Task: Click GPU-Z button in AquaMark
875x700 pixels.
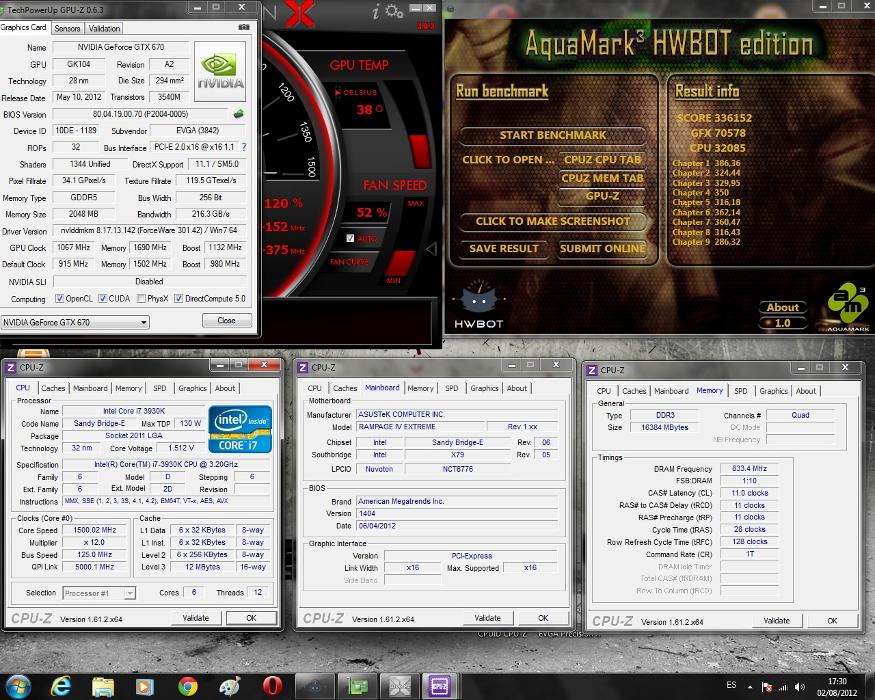Action: (x=602, y=196)
